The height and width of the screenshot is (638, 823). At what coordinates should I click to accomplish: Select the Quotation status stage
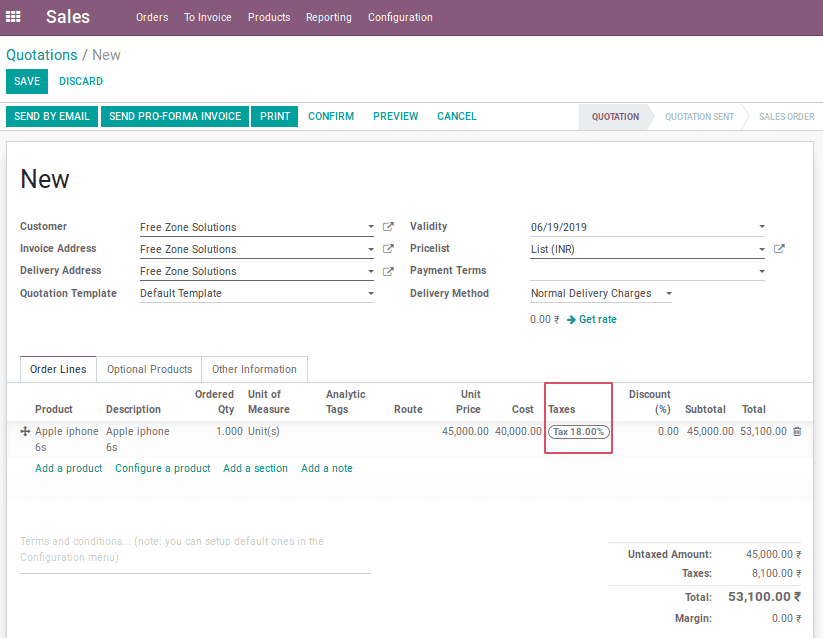(615, 116)
